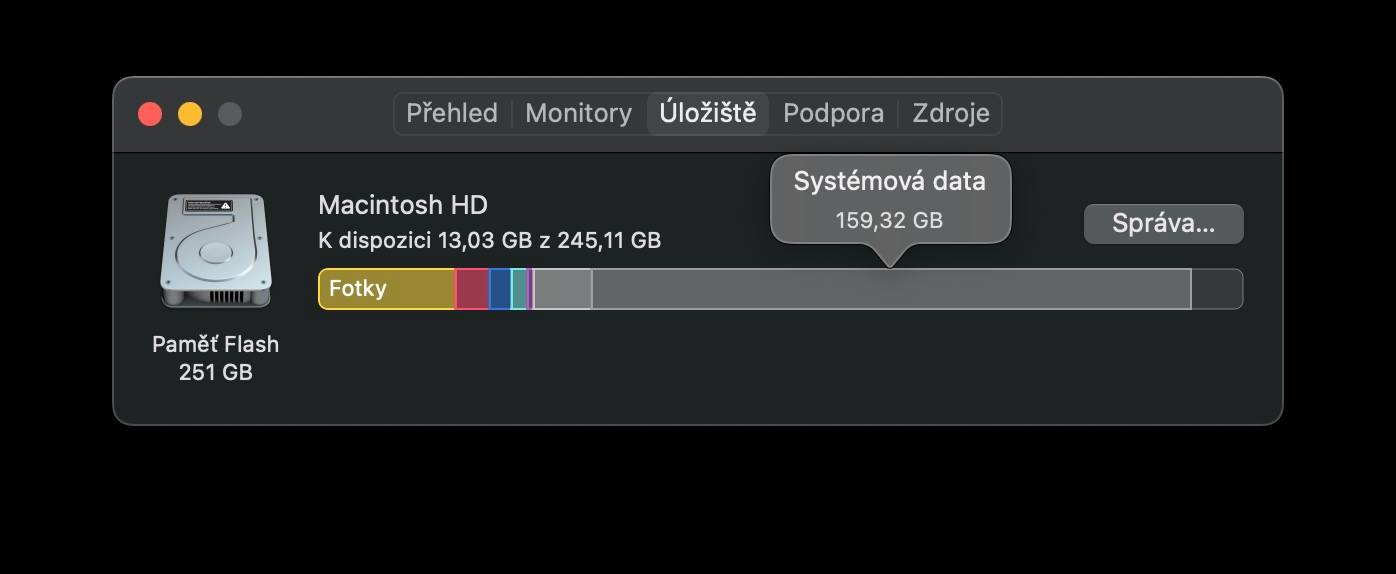Click the dark blue storage bar segment
The image size is (1396, 574).
[500, 289]
